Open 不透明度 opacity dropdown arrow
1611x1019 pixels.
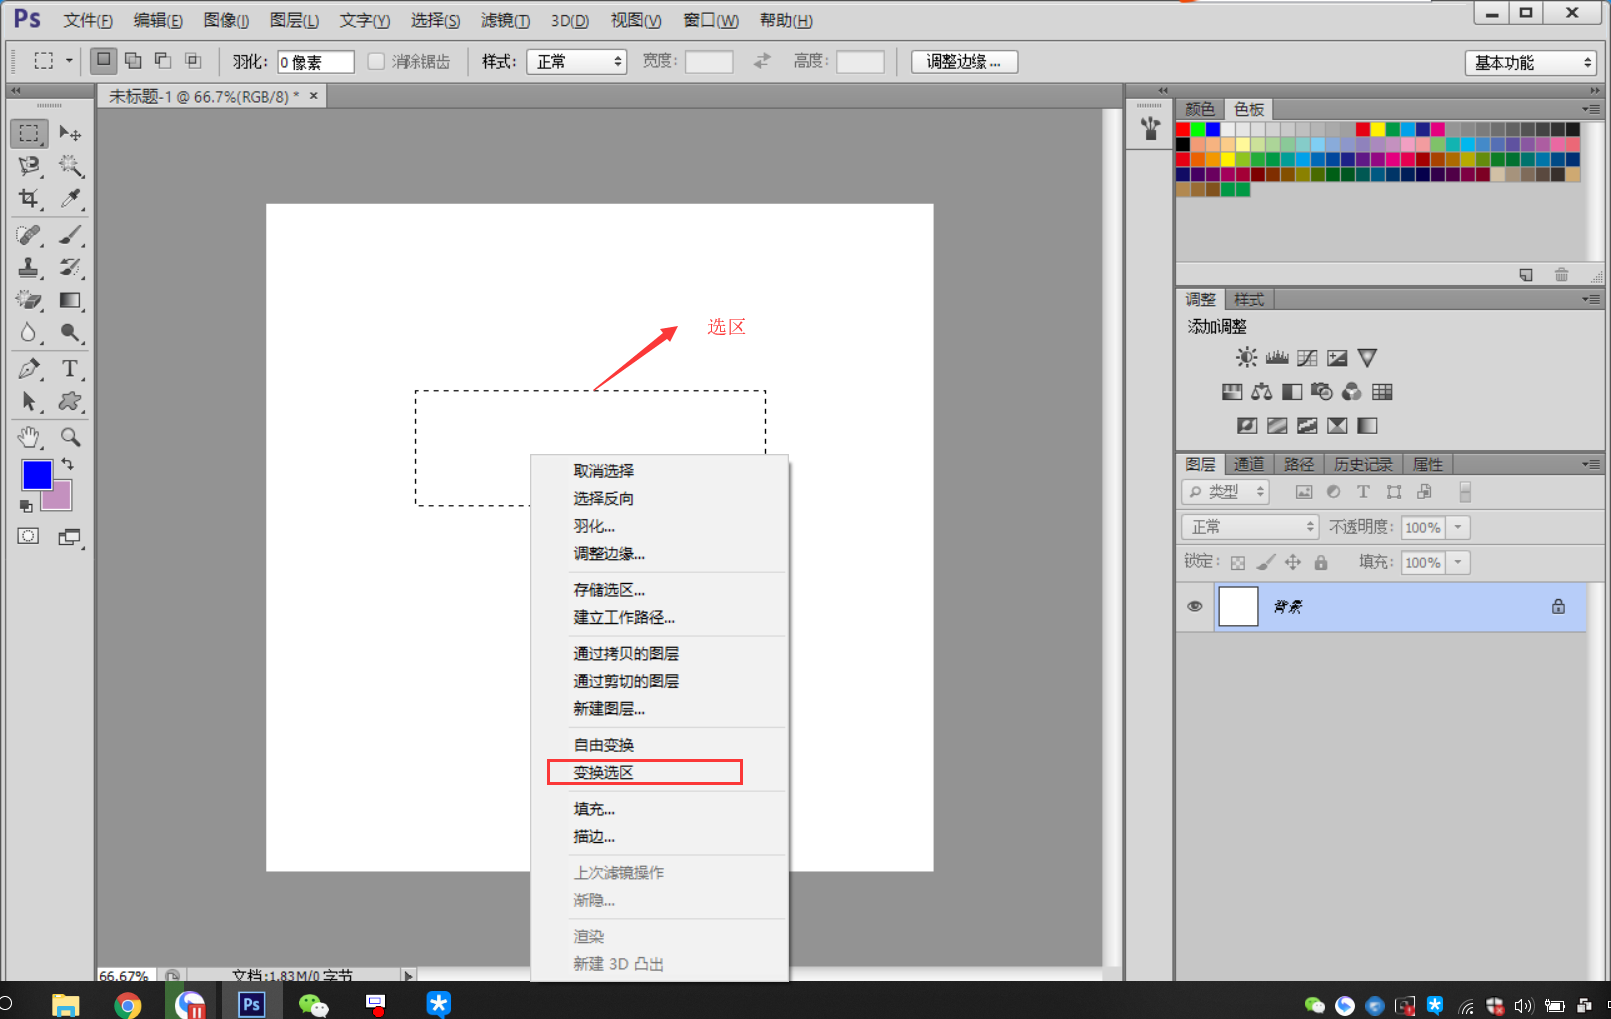[1459, 527]
